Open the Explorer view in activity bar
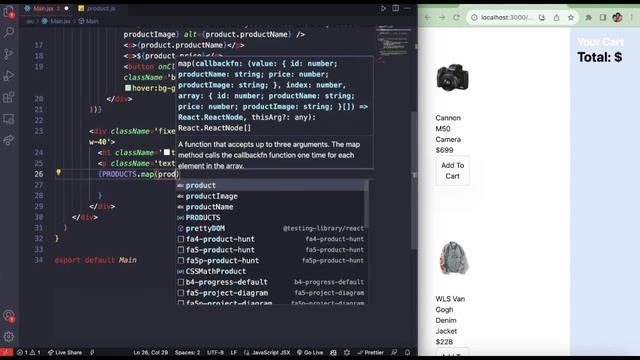Viewport: 640px width, 360px height. pyautogui.click(x=9, y=12)
